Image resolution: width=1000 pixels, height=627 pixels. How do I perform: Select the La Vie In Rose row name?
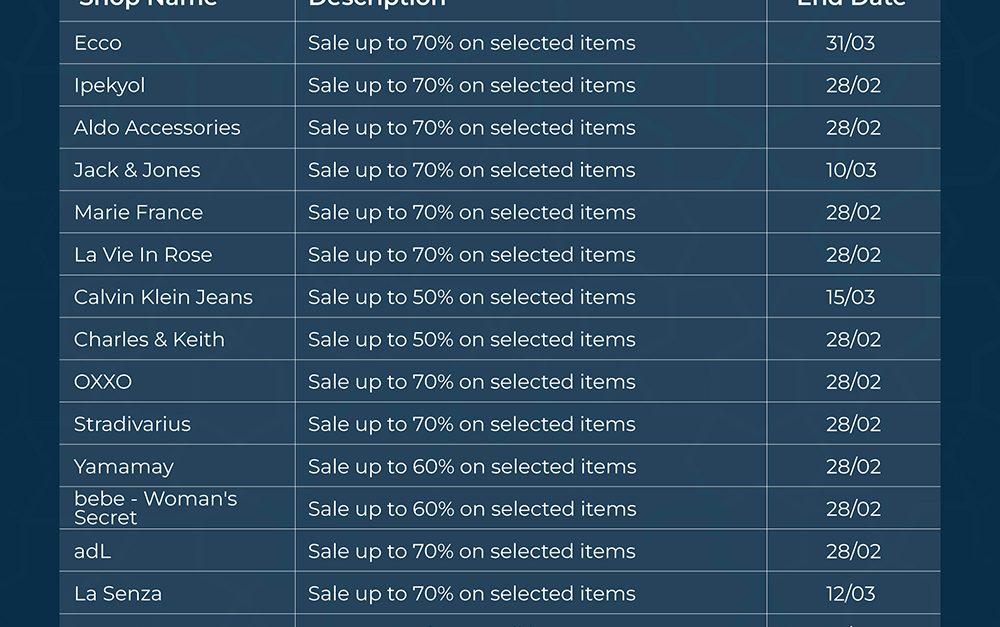pos(143,255)
